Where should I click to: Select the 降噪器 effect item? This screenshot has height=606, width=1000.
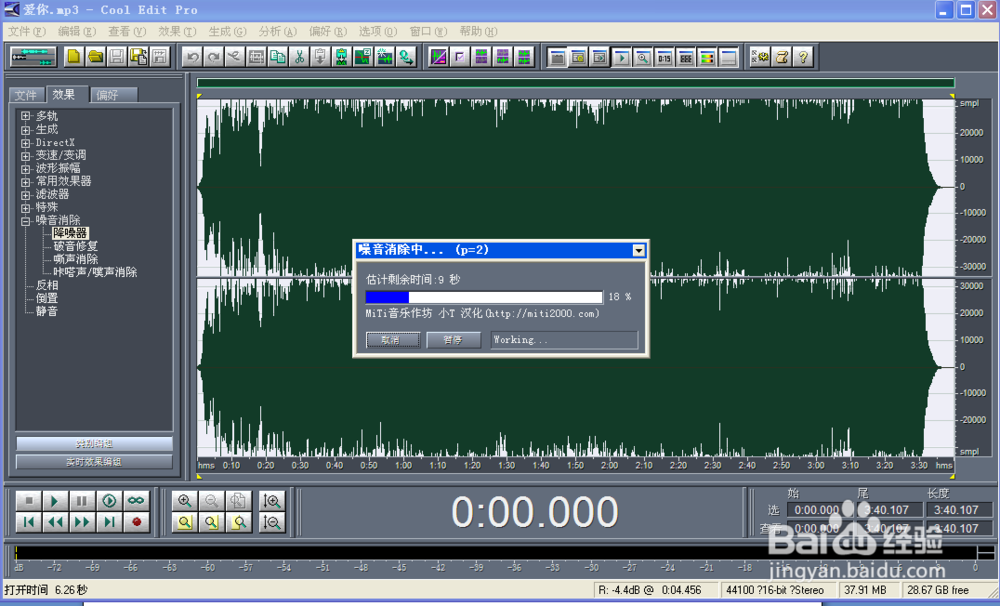point(70,233)
